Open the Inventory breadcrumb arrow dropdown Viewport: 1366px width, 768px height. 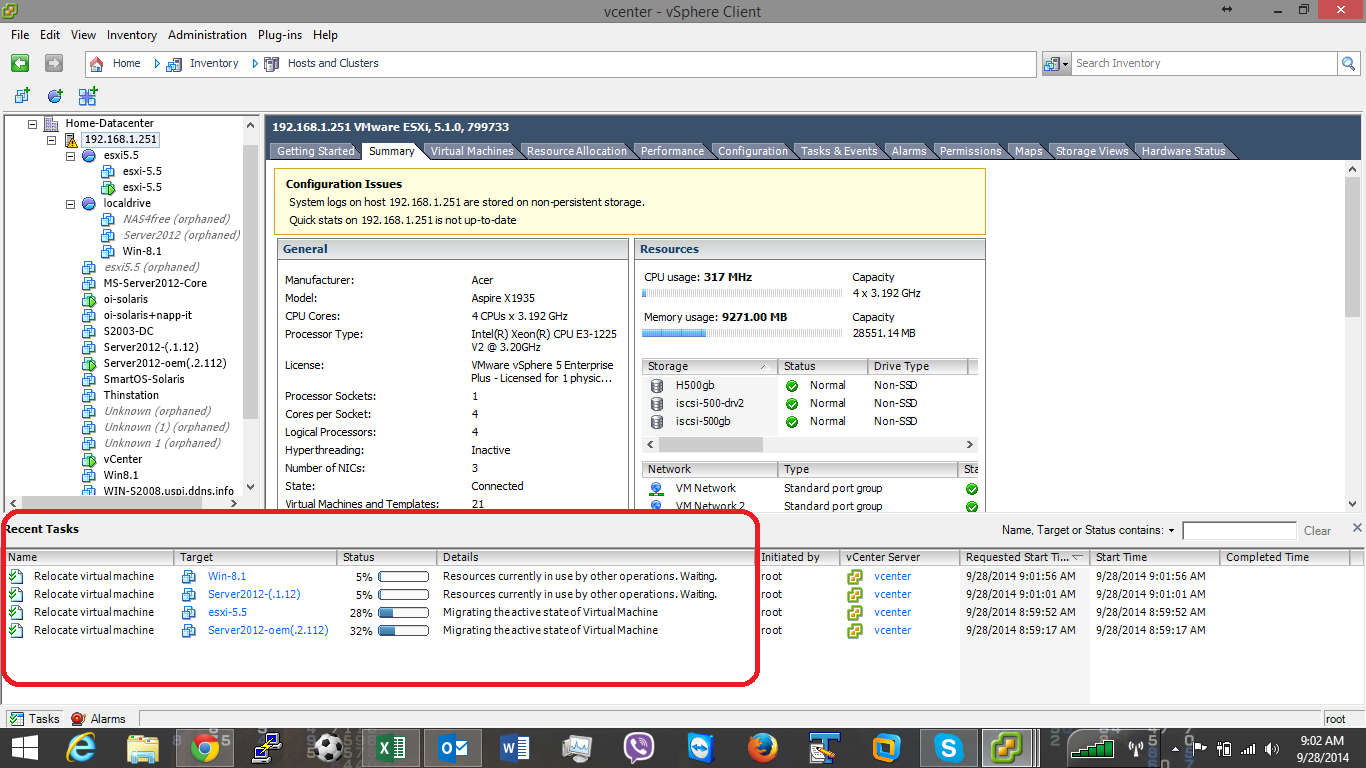tap(255, 63)
